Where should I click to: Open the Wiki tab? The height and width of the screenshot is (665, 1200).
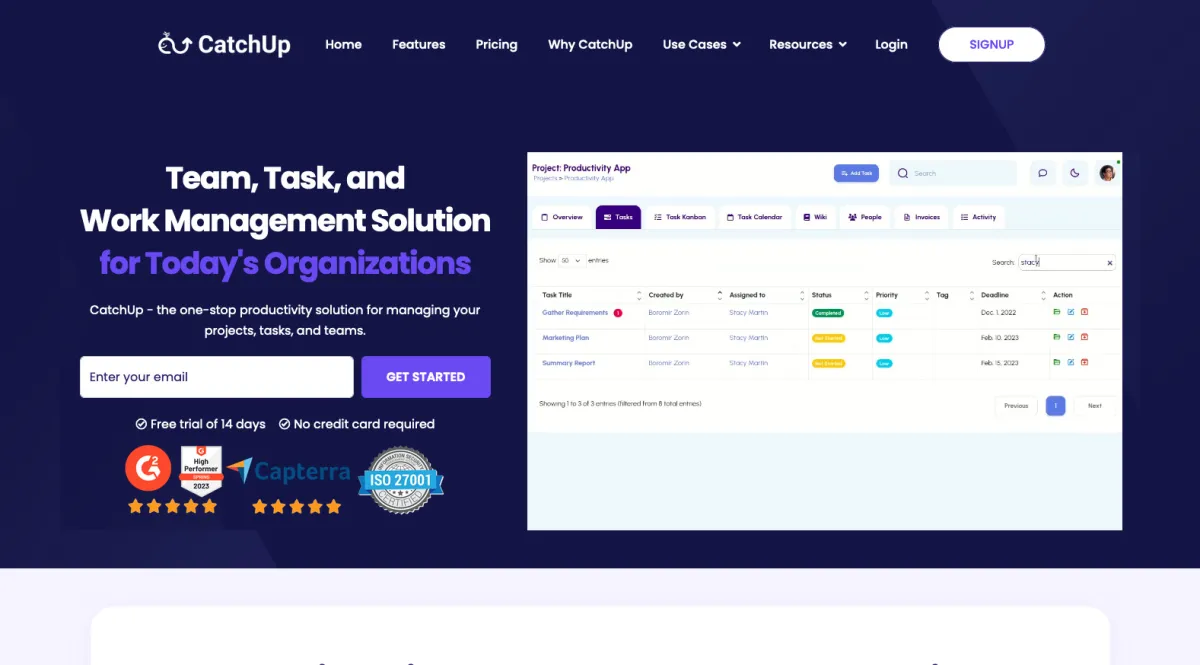[x=816, y=217]
